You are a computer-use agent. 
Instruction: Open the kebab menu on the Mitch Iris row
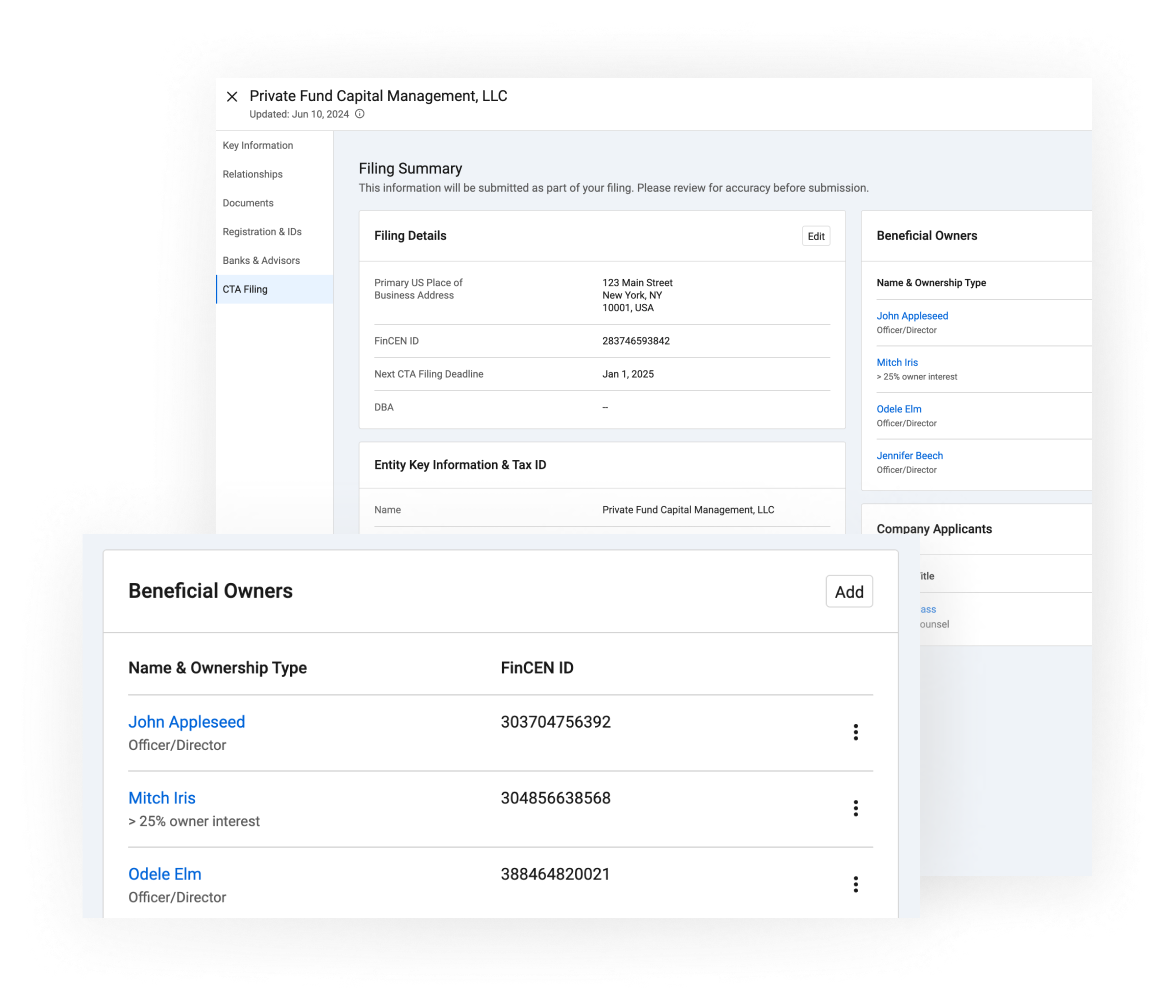pyautogui.click(x=855, y=808)
